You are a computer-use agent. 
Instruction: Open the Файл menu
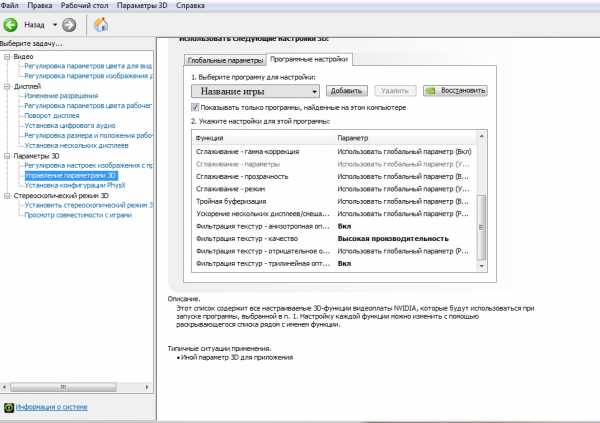9,5
